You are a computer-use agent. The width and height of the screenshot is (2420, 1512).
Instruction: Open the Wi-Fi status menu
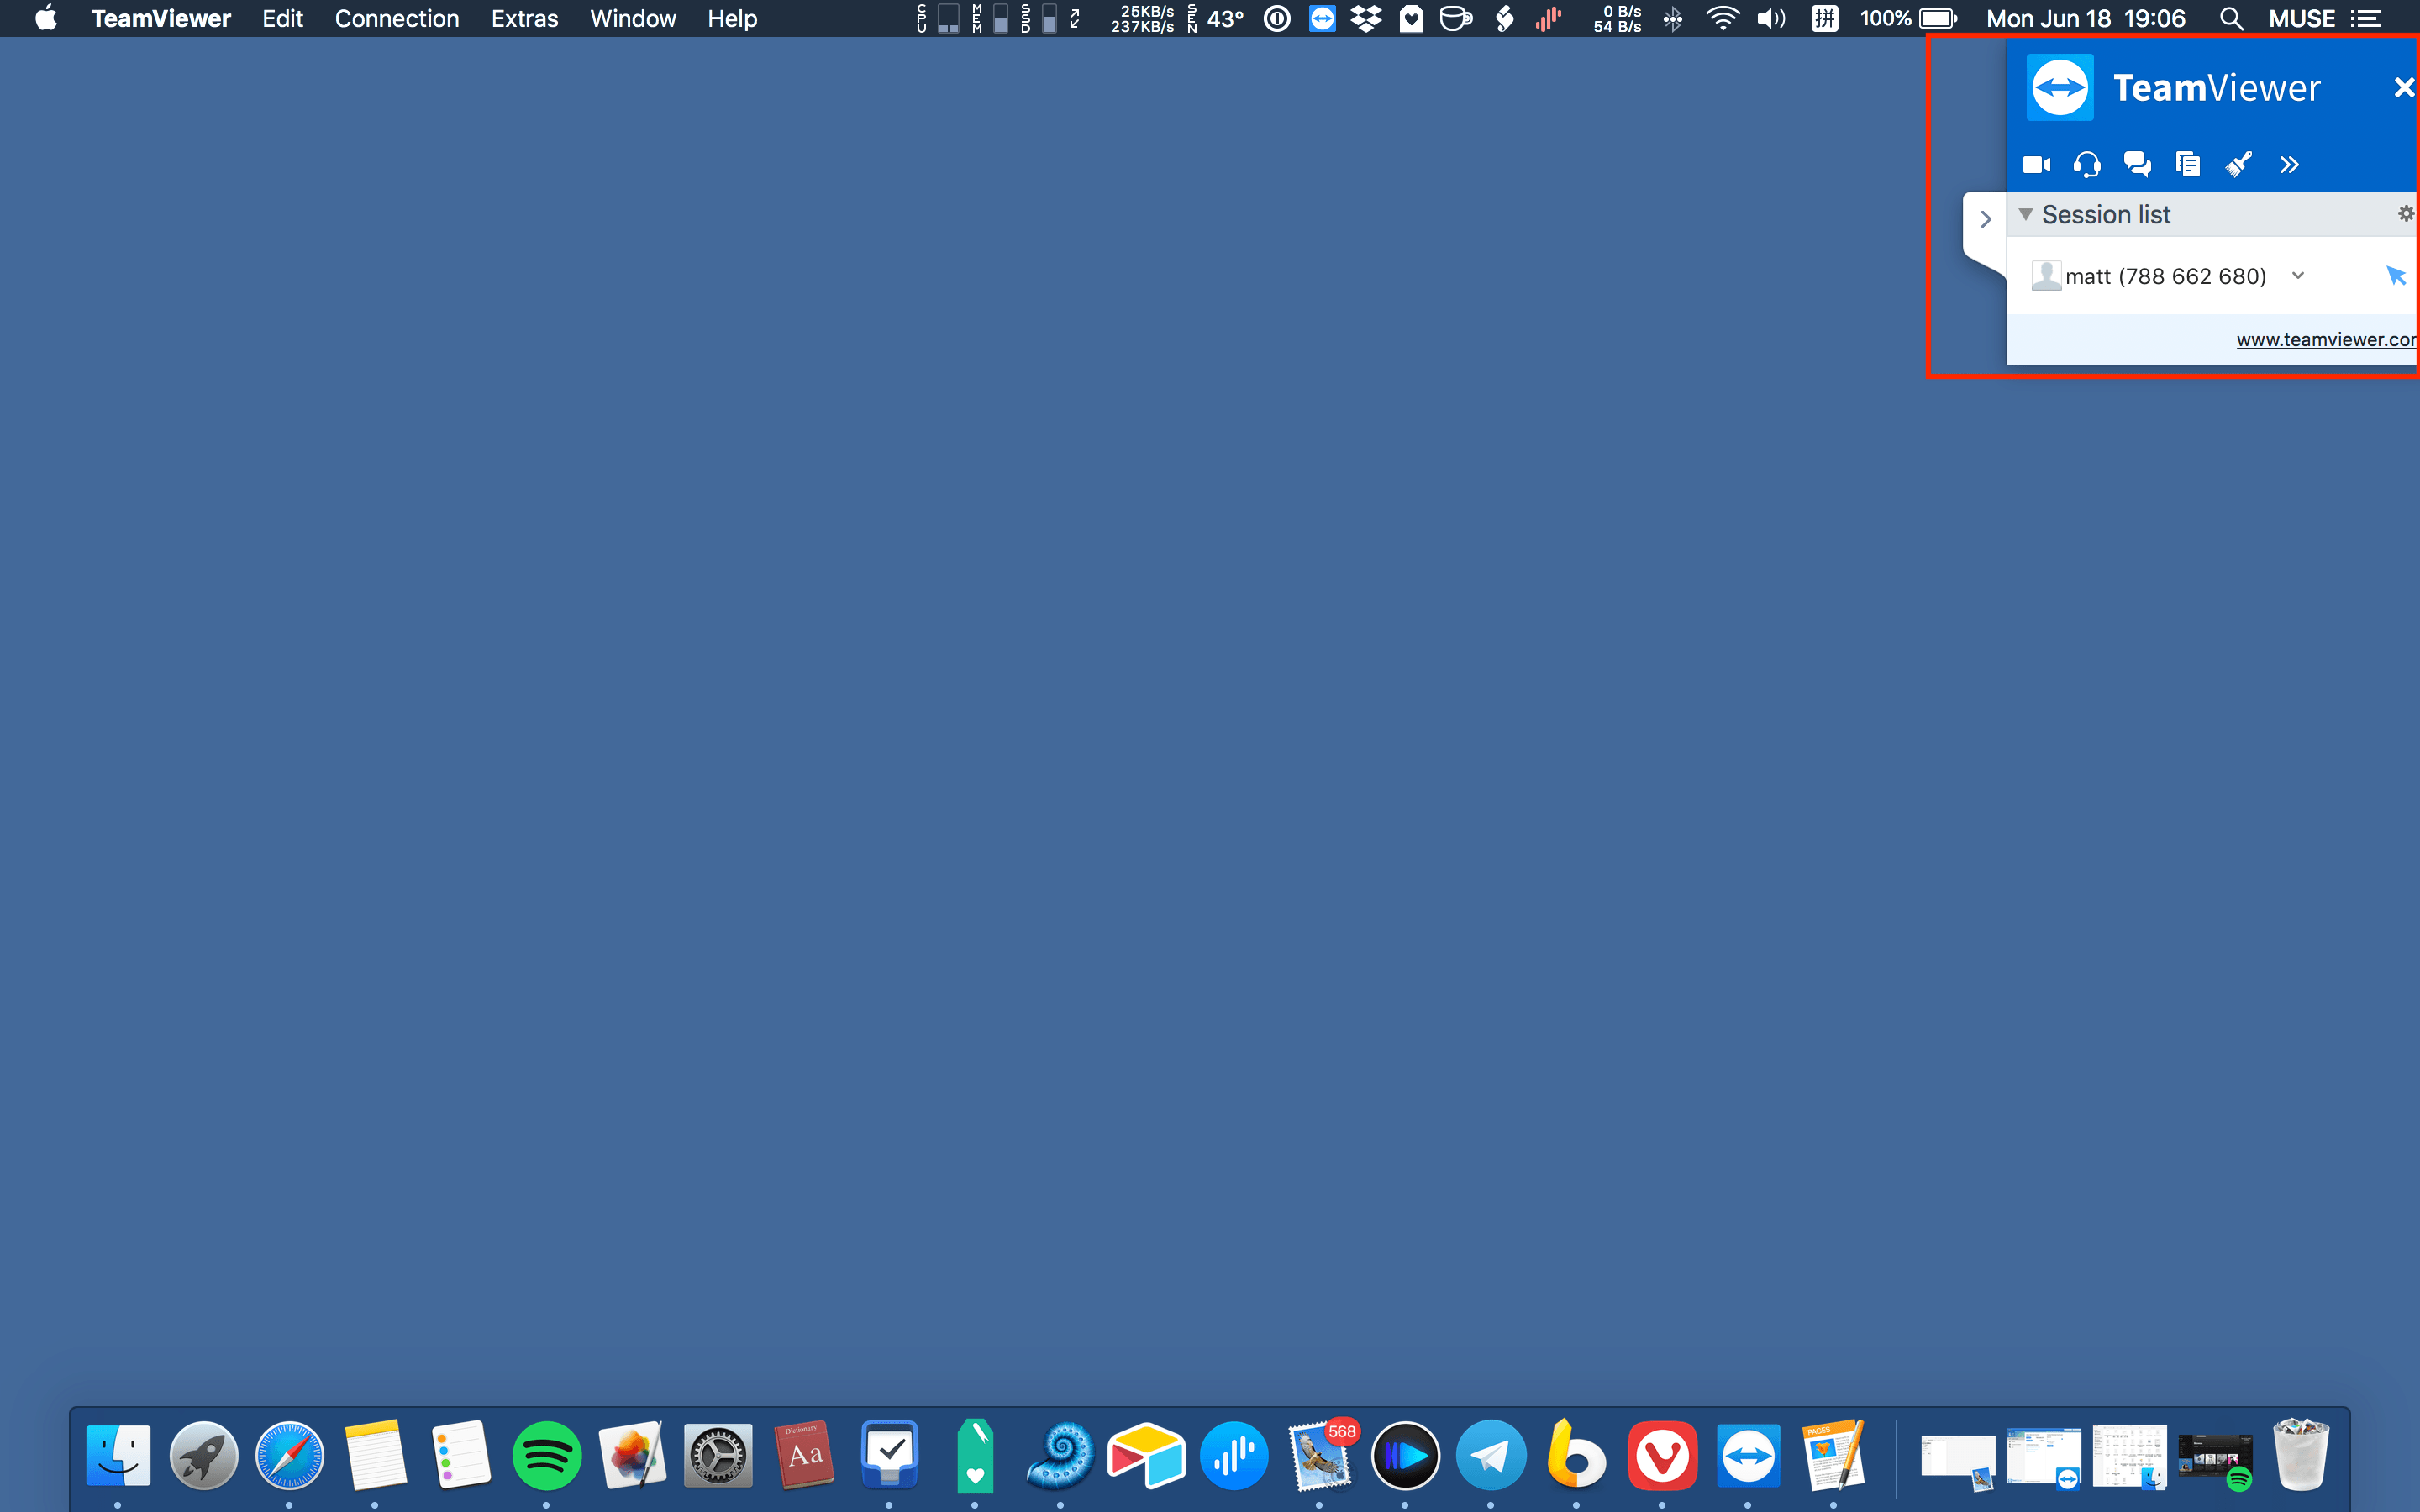click(x=1722, y=18)
